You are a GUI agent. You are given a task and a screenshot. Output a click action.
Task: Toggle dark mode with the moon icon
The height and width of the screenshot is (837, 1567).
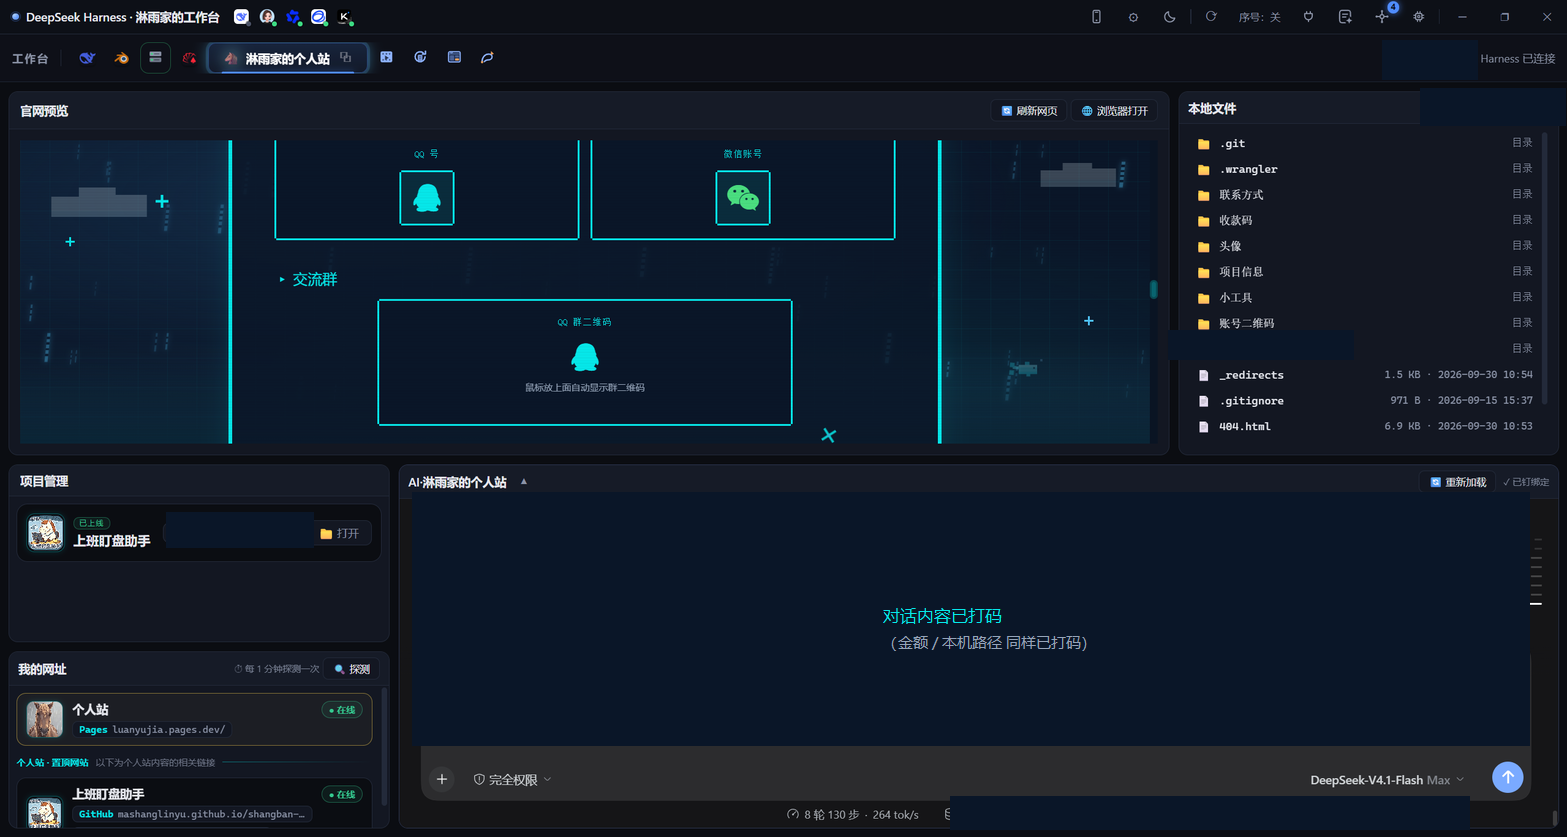tap(1170, 17)
